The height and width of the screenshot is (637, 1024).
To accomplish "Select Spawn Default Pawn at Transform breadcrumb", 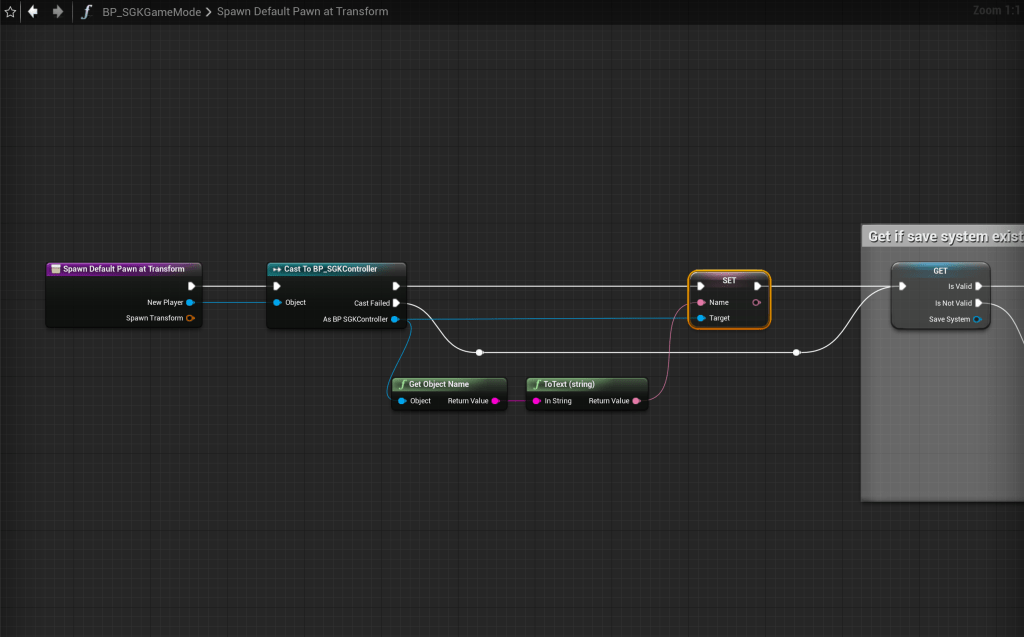I will [x=302, y=12].
